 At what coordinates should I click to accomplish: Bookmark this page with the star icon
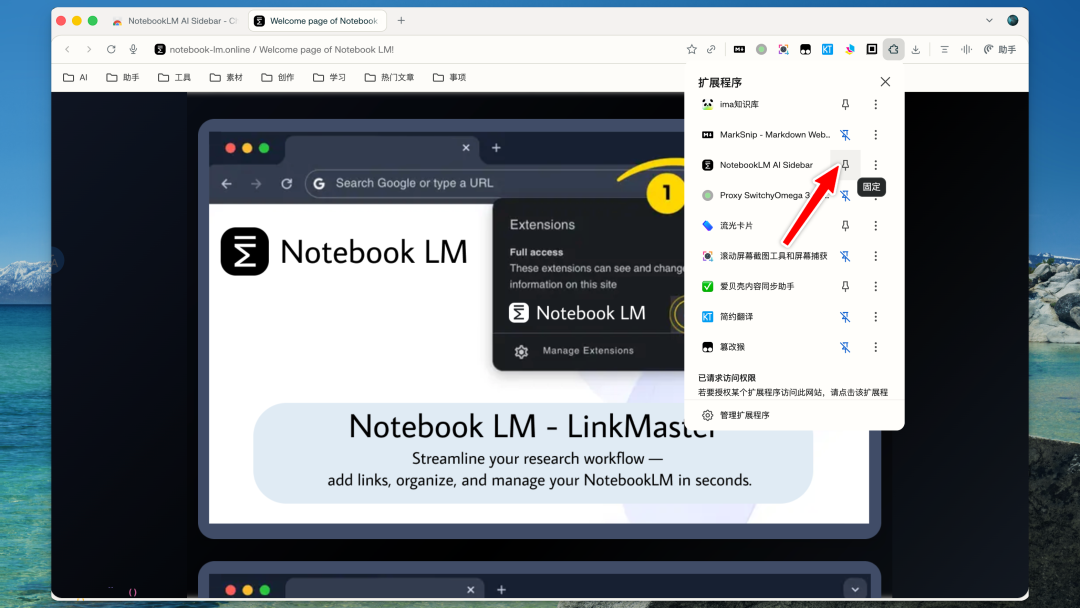click(692, 50)
